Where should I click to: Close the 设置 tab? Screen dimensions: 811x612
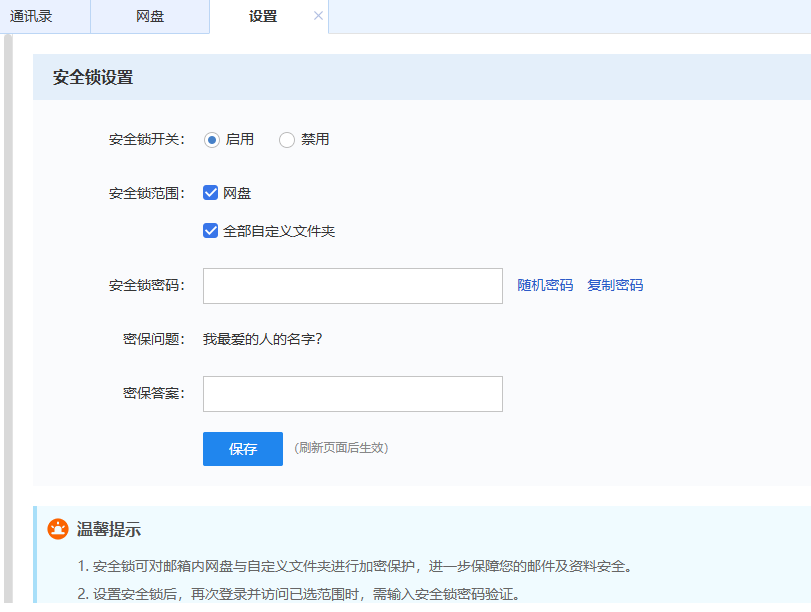pyautogui.click(x=318, y=16)
